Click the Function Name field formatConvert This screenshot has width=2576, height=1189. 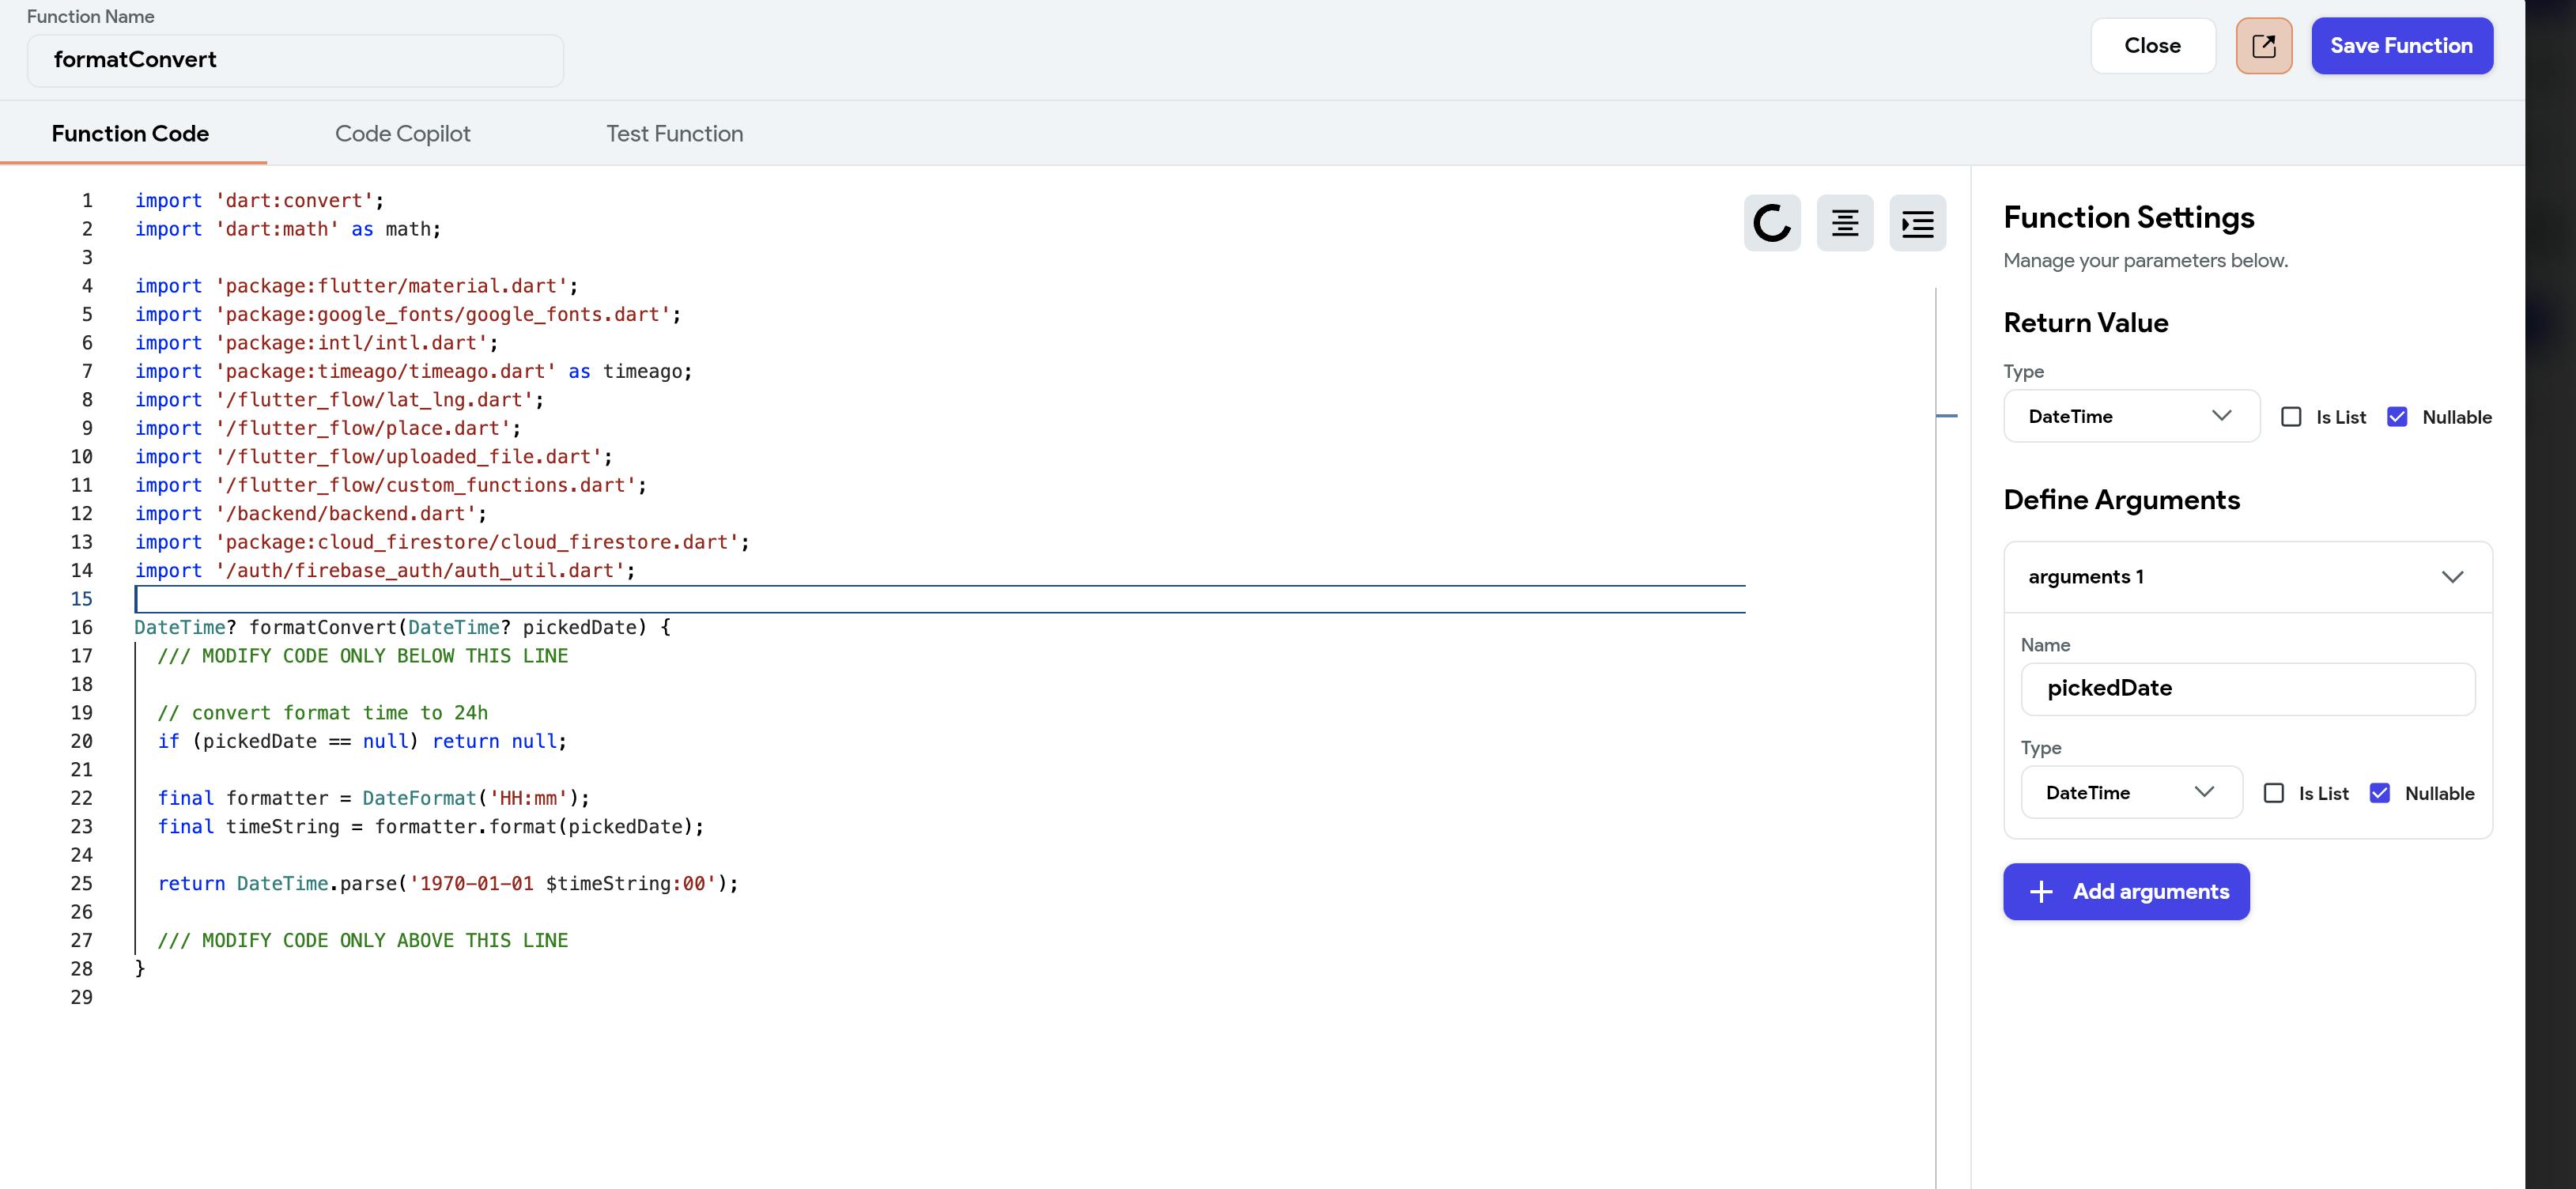point(295,60)
